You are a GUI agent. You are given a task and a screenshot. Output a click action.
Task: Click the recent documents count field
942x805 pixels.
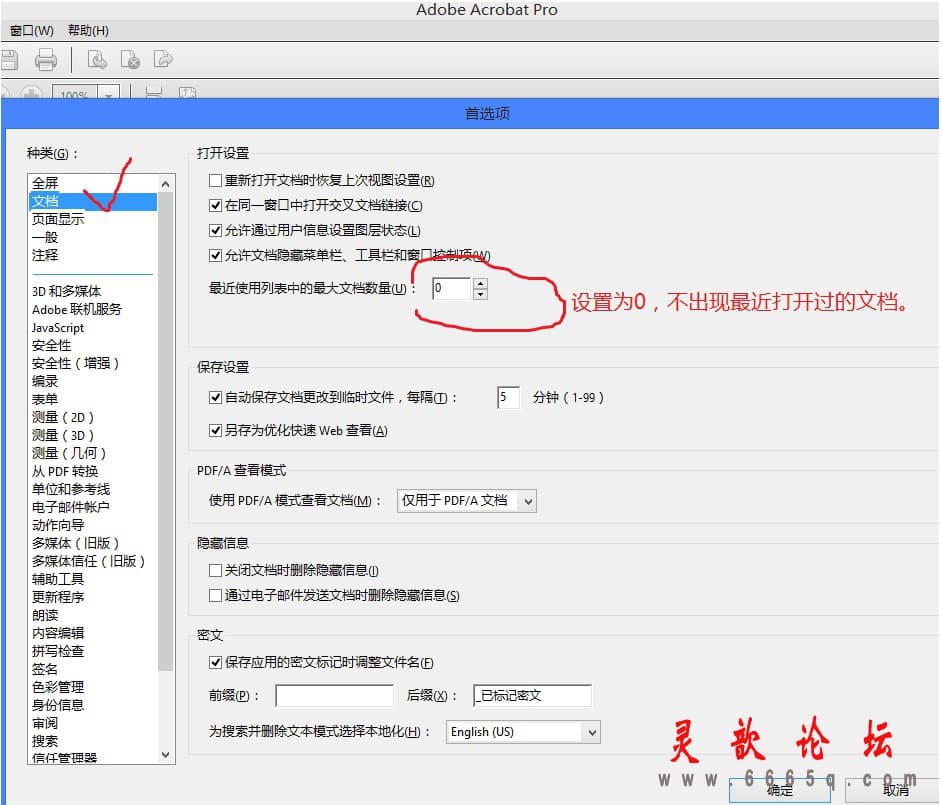[x=452, y=288]
